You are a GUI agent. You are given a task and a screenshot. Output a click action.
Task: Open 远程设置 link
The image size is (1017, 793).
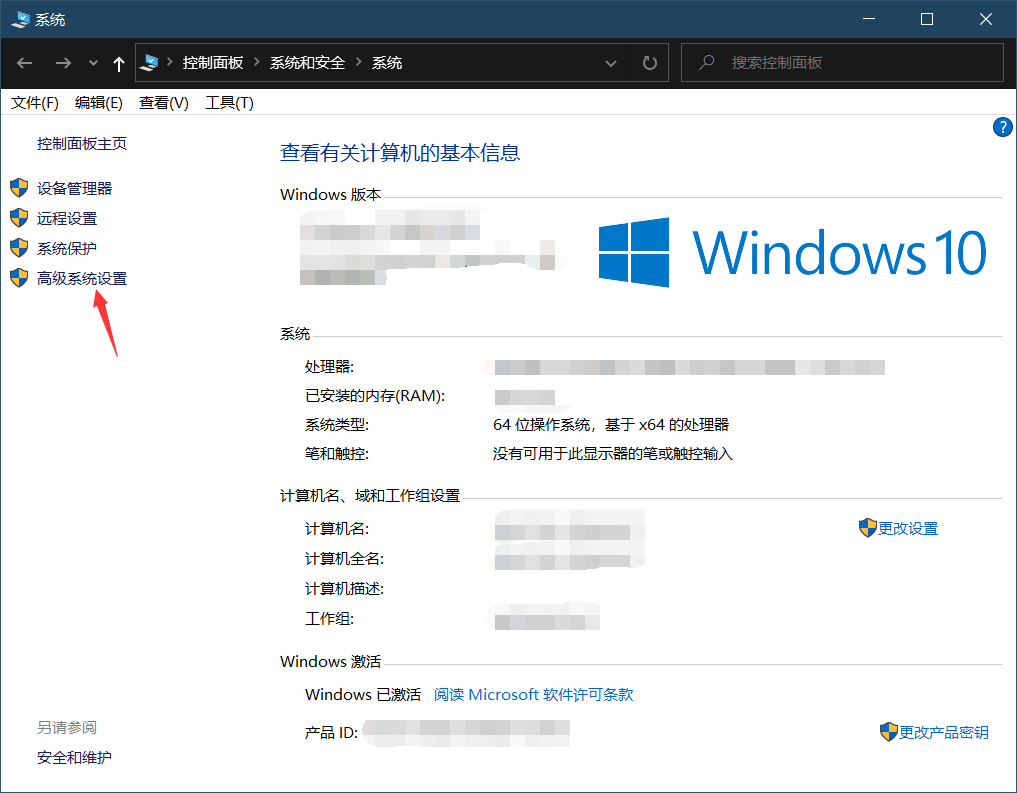coord(67,219)
